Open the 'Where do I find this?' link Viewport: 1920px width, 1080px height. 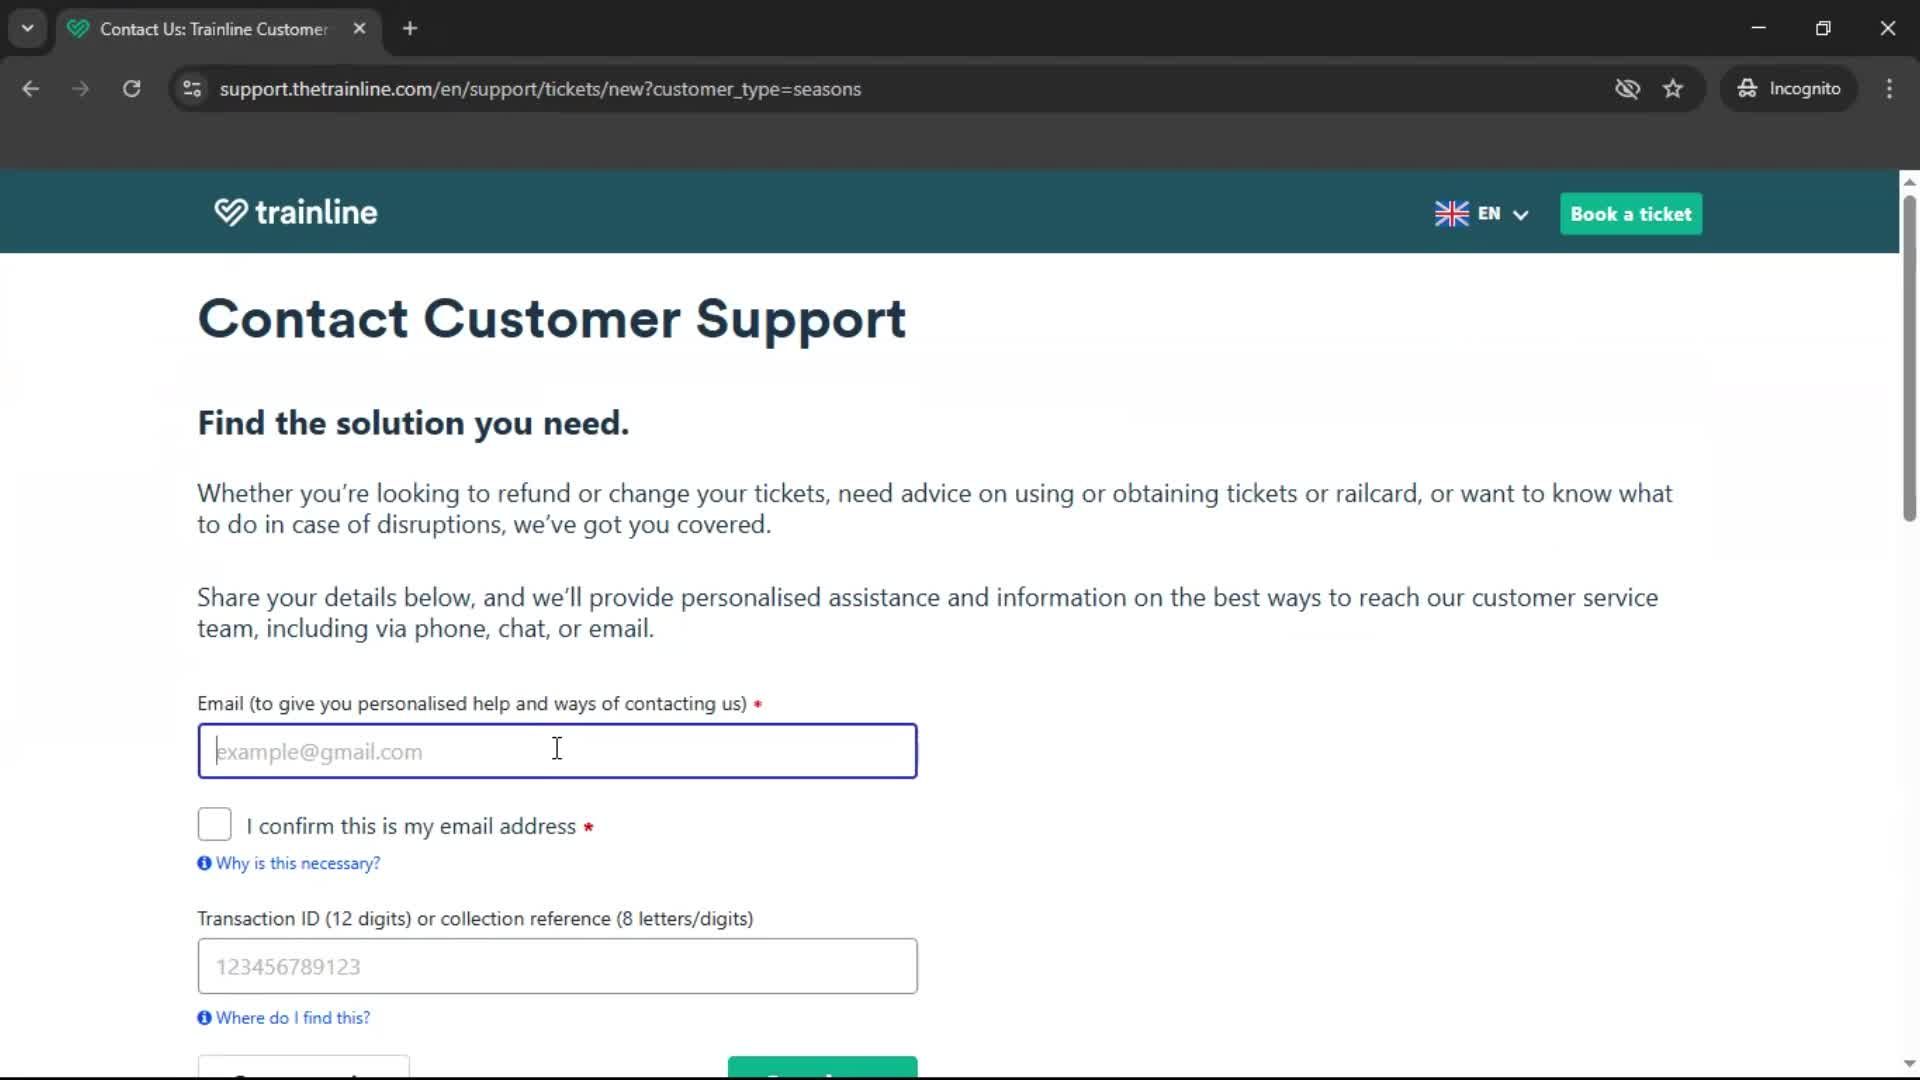(295, 1017)
